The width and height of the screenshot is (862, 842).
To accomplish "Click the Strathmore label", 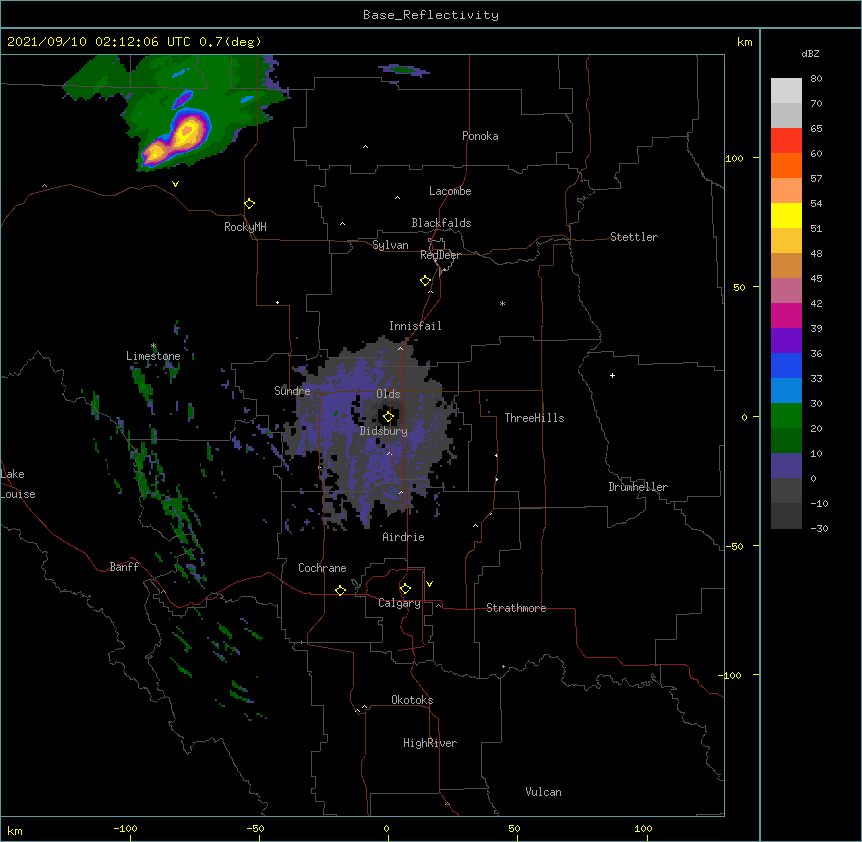I will point(516,608).
